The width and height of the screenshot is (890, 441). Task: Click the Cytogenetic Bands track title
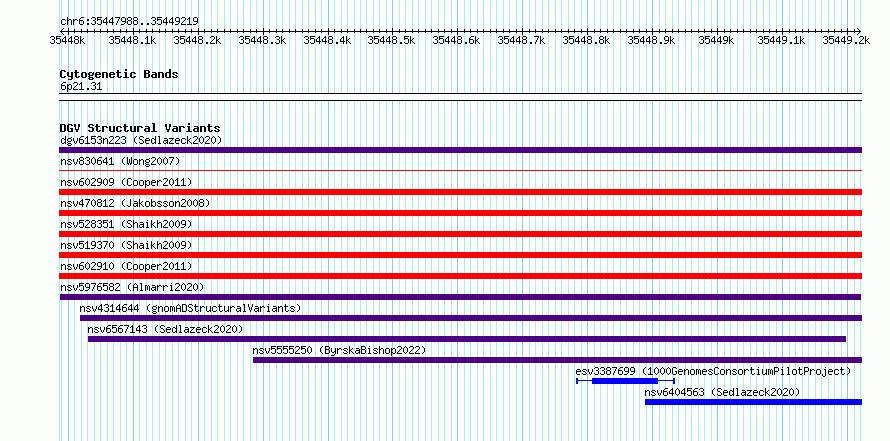point(119,74)
